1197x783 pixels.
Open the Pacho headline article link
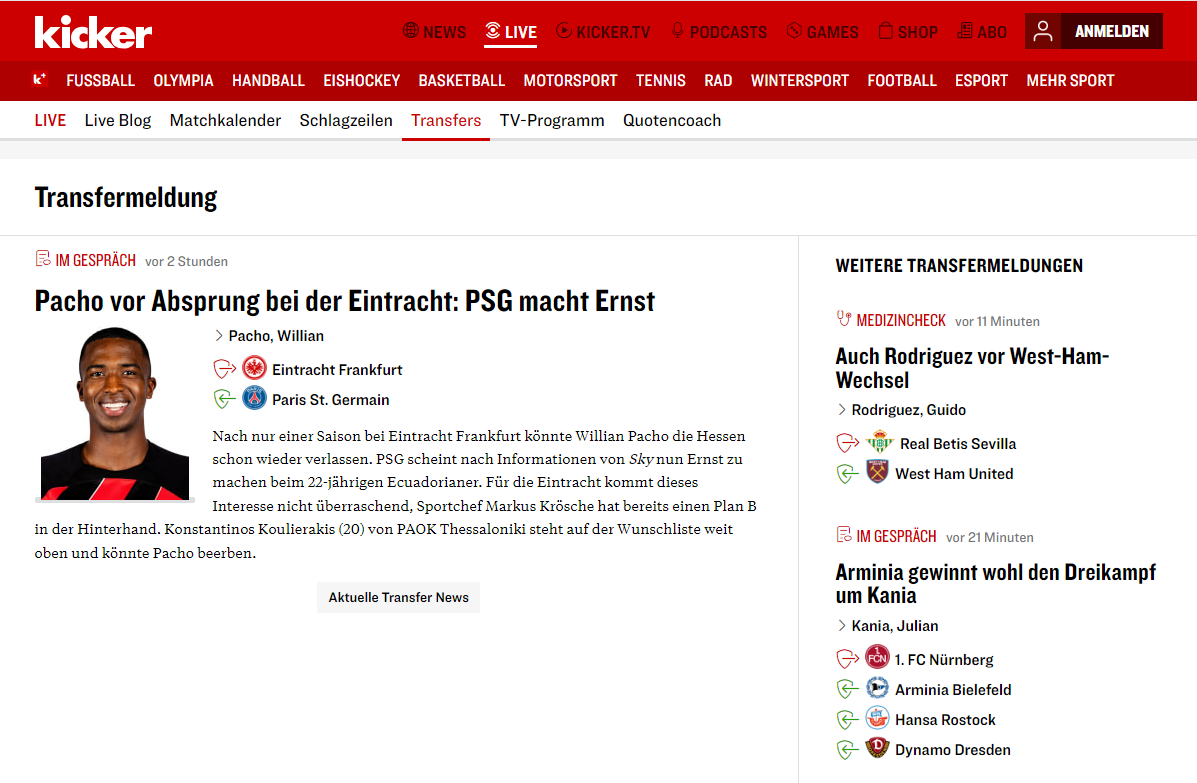coord(344,300)
